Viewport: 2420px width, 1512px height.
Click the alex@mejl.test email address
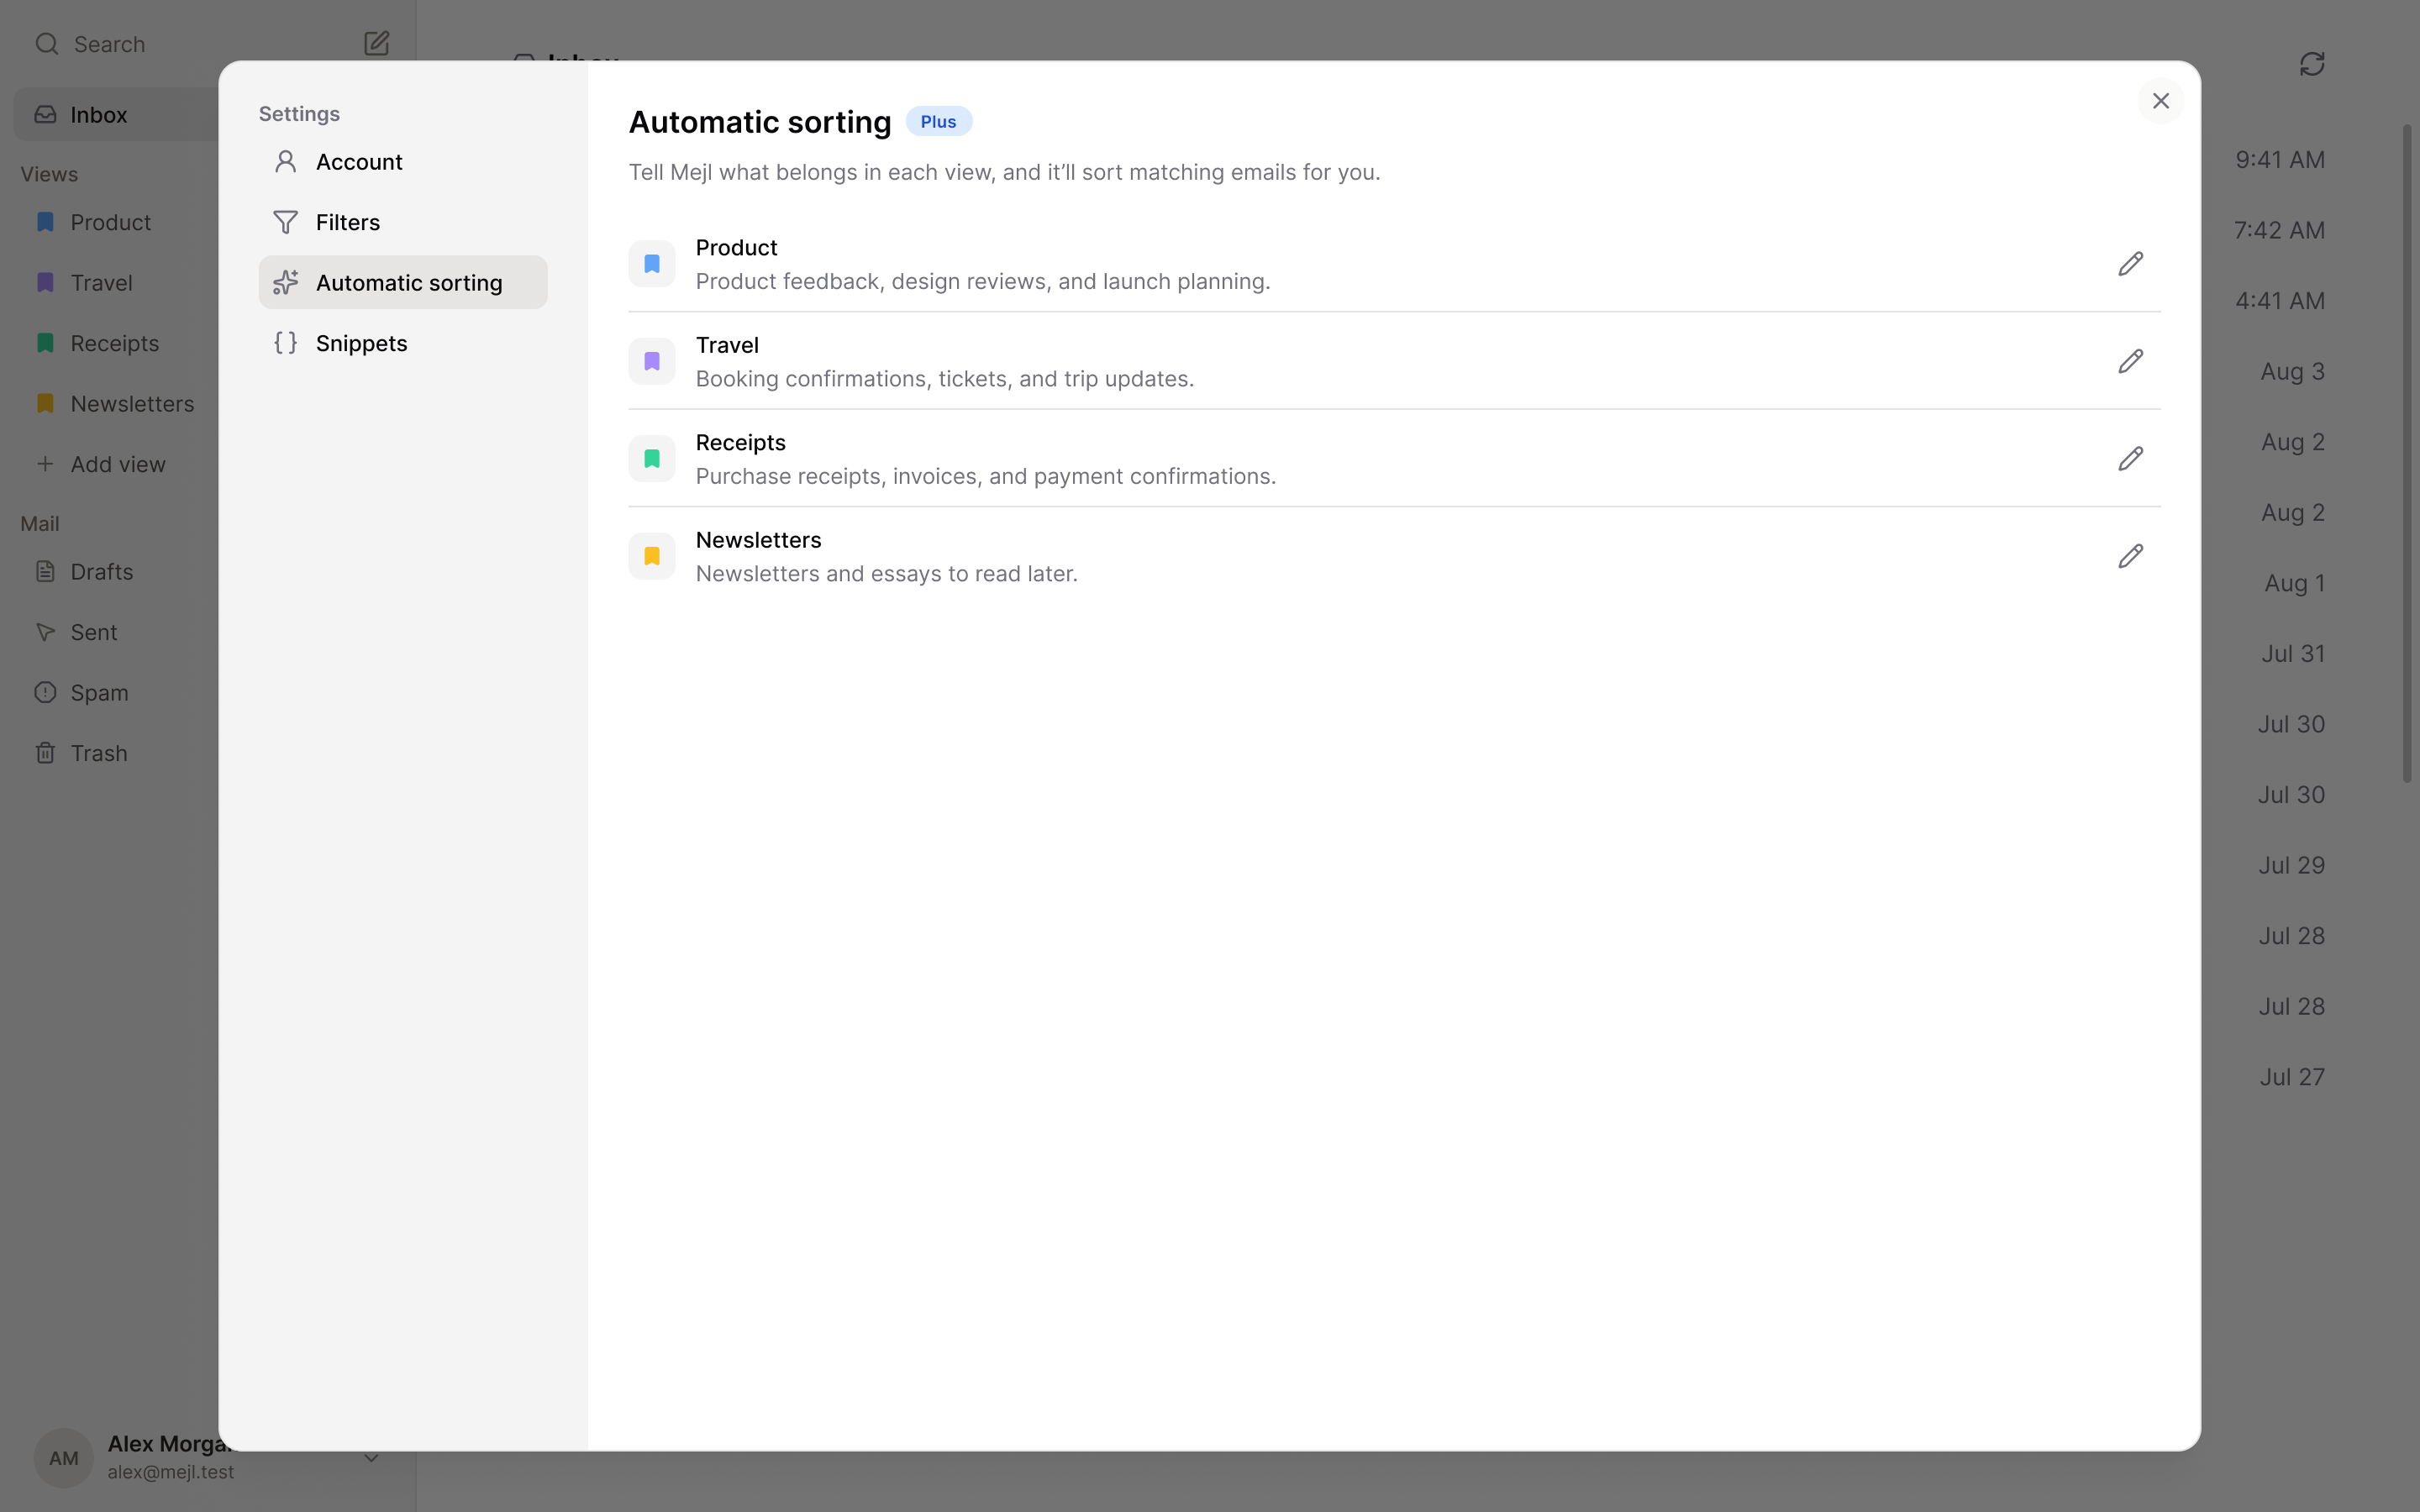click(x=171, y=1472)
